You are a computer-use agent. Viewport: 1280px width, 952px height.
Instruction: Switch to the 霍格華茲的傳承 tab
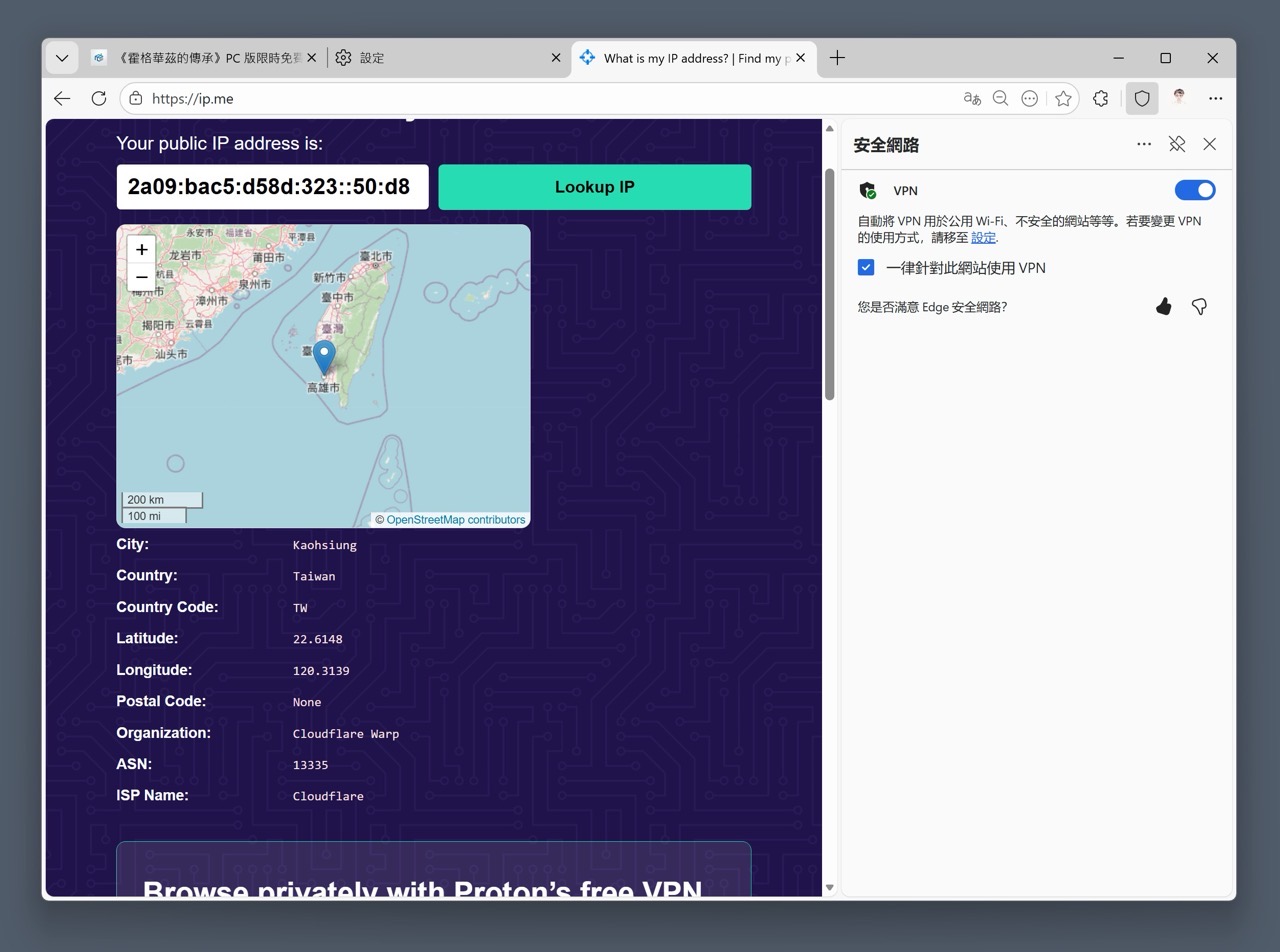200,58
